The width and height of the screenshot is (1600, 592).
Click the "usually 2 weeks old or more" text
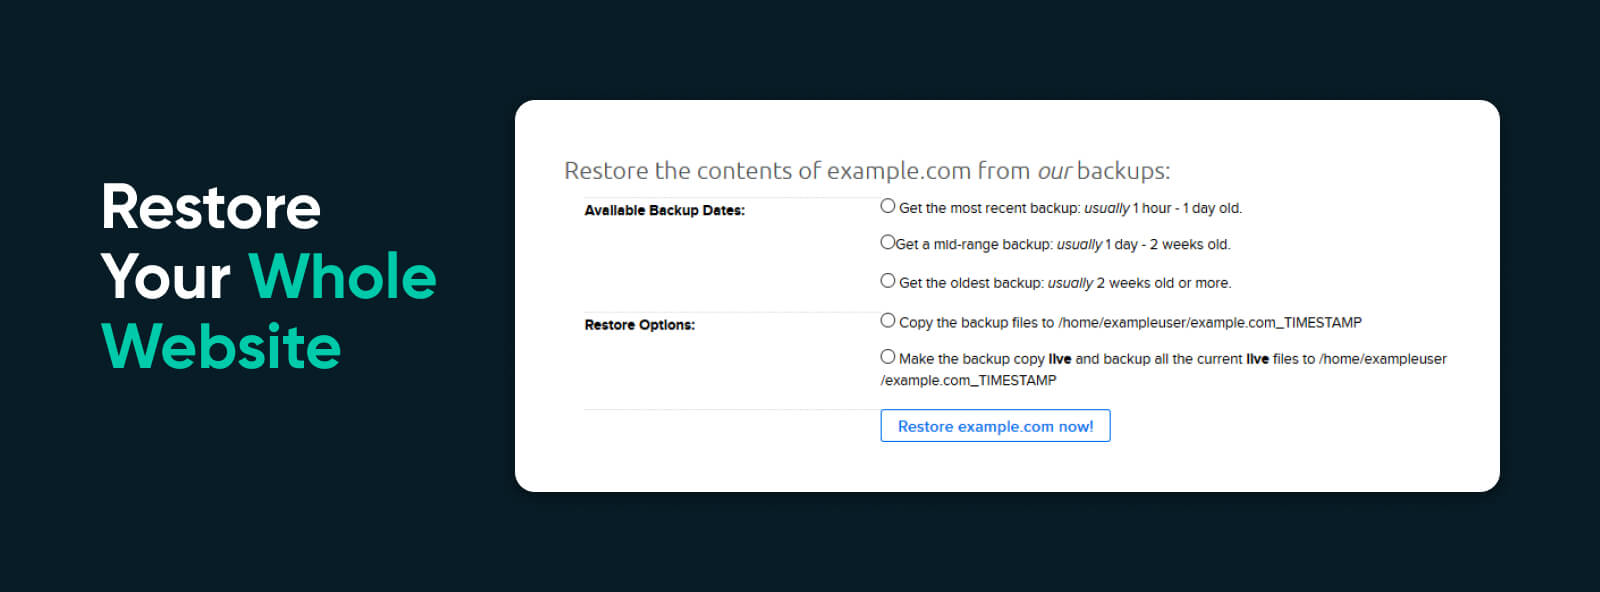click(1139, 283)
